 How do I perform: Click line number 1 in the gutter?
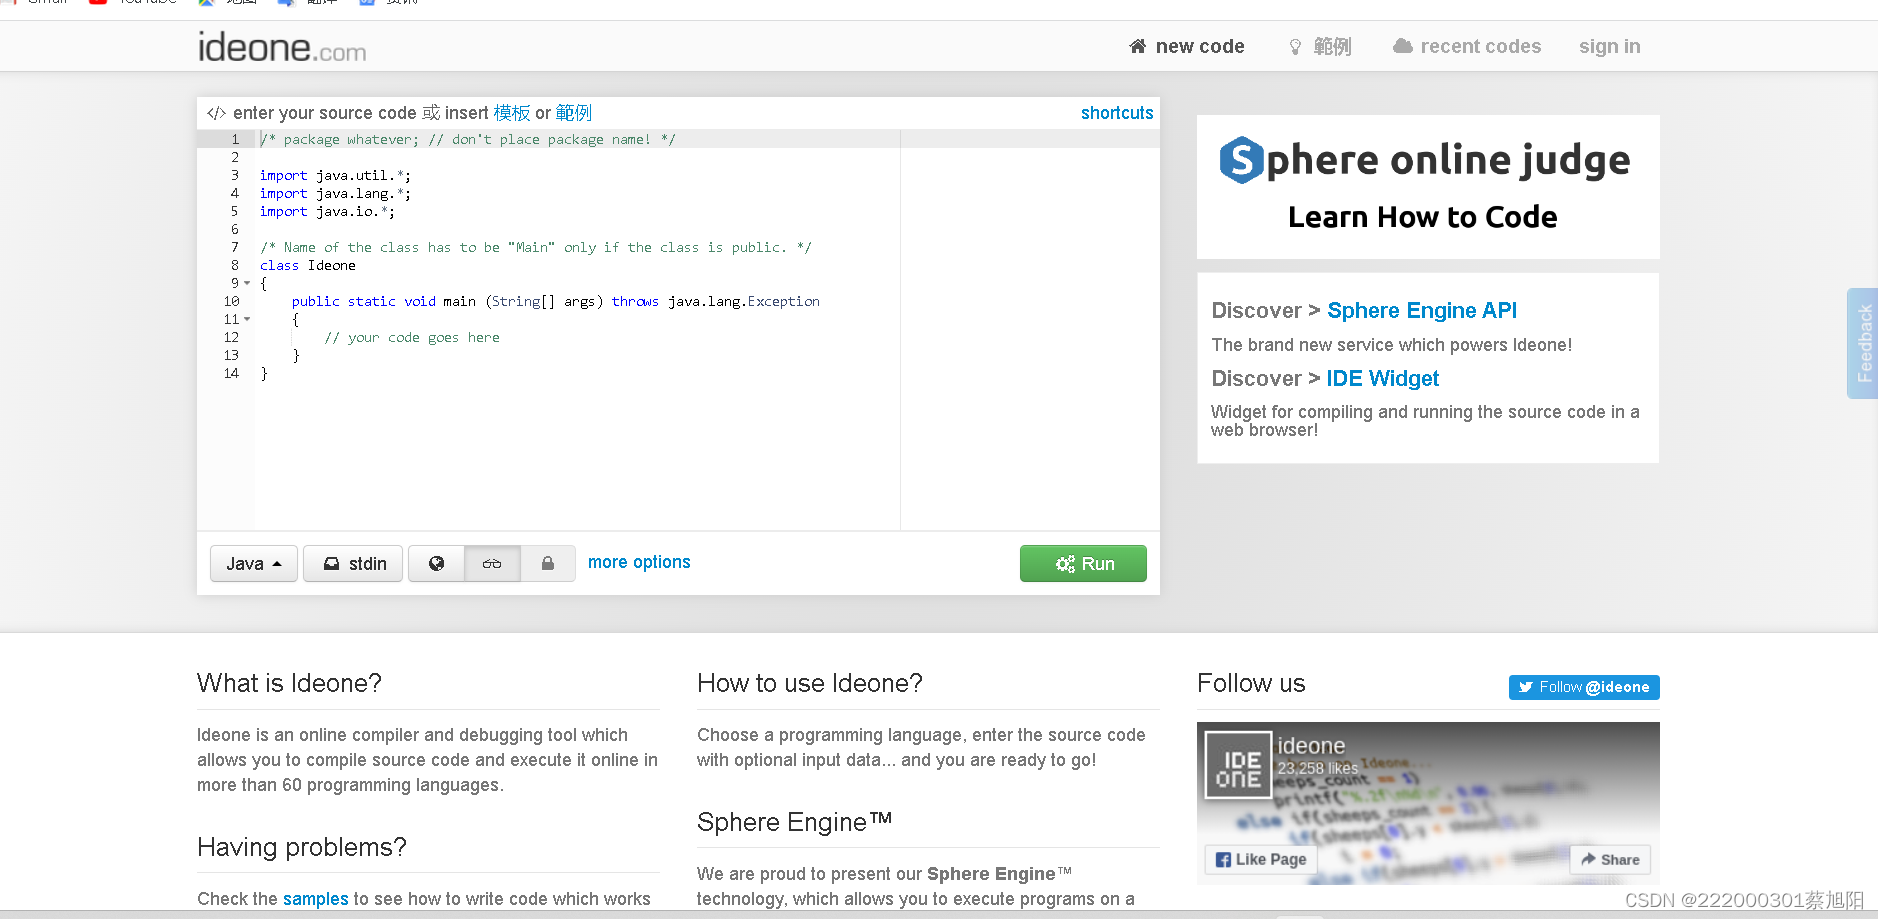(x=235, y=139)
